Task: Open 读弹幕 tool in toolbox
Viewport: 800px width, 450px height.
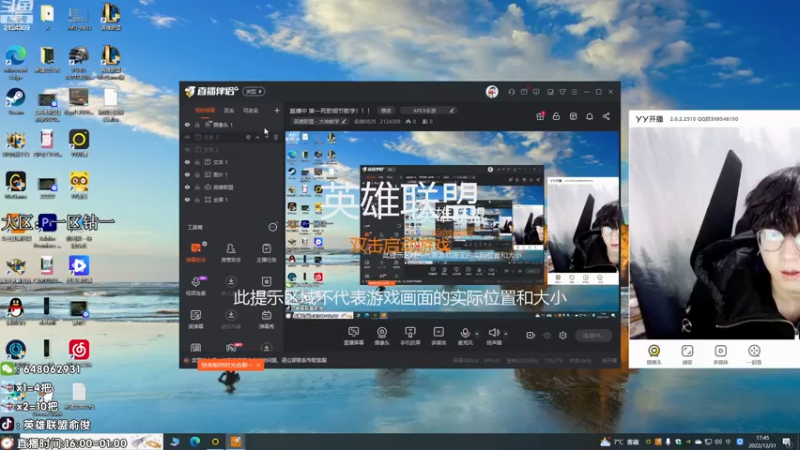Action: pyautogui.click(x=196, y=319)
